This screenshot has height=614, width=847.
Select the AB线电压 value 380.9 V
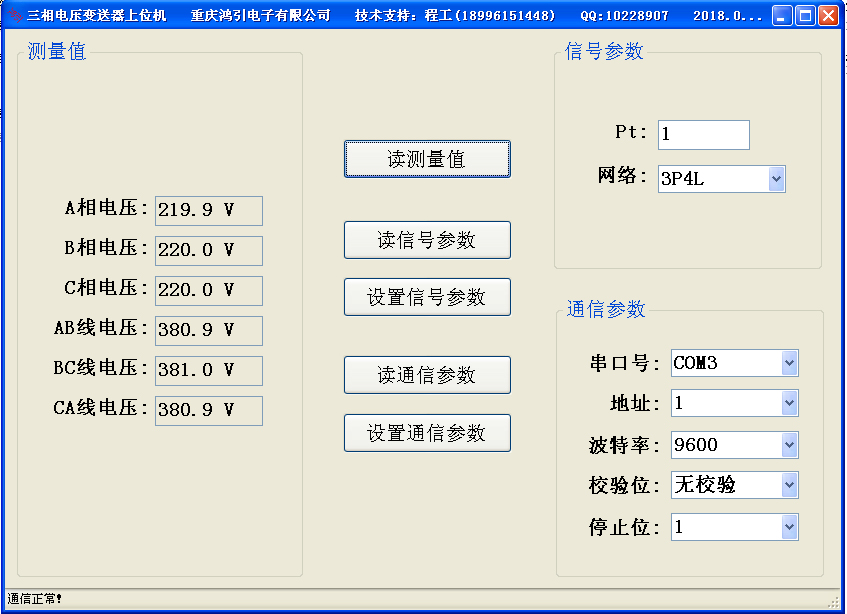tap(209, 330)
